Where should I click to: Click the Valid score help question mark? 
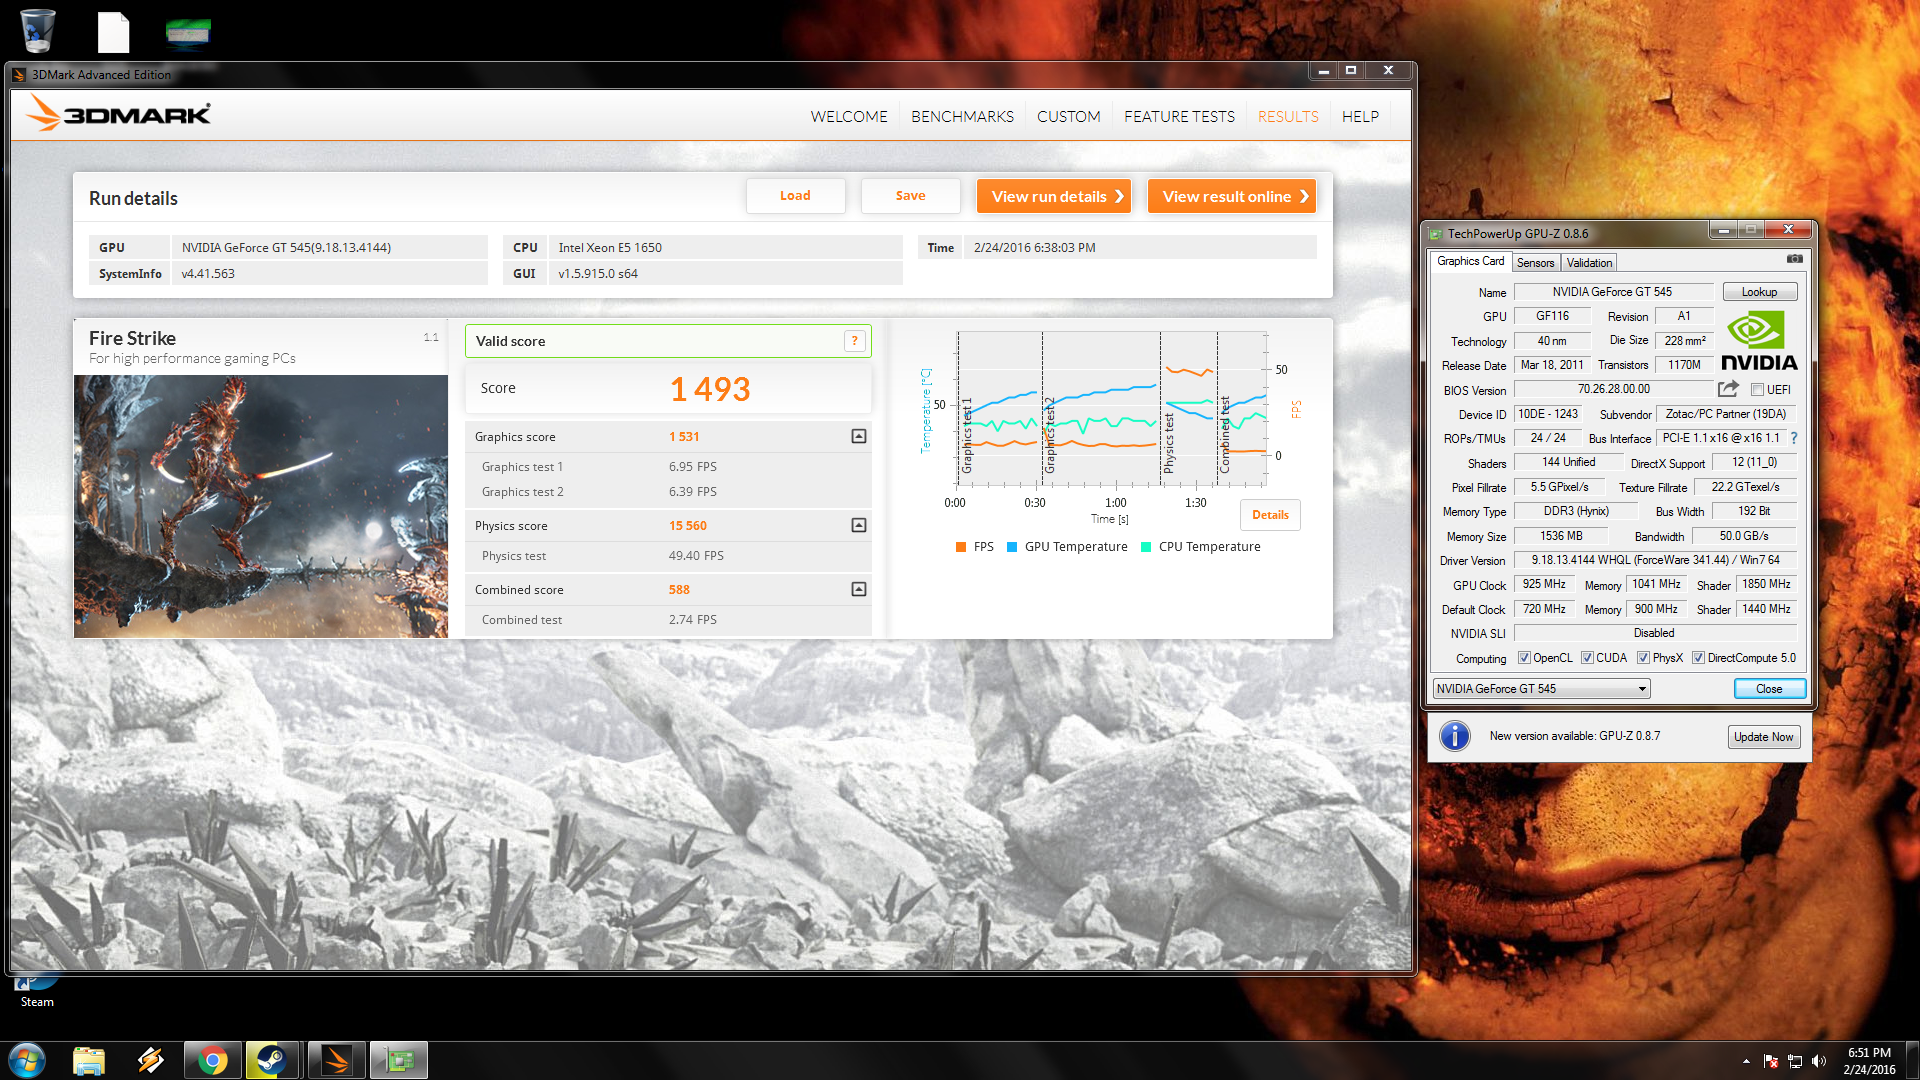[854, 341]
